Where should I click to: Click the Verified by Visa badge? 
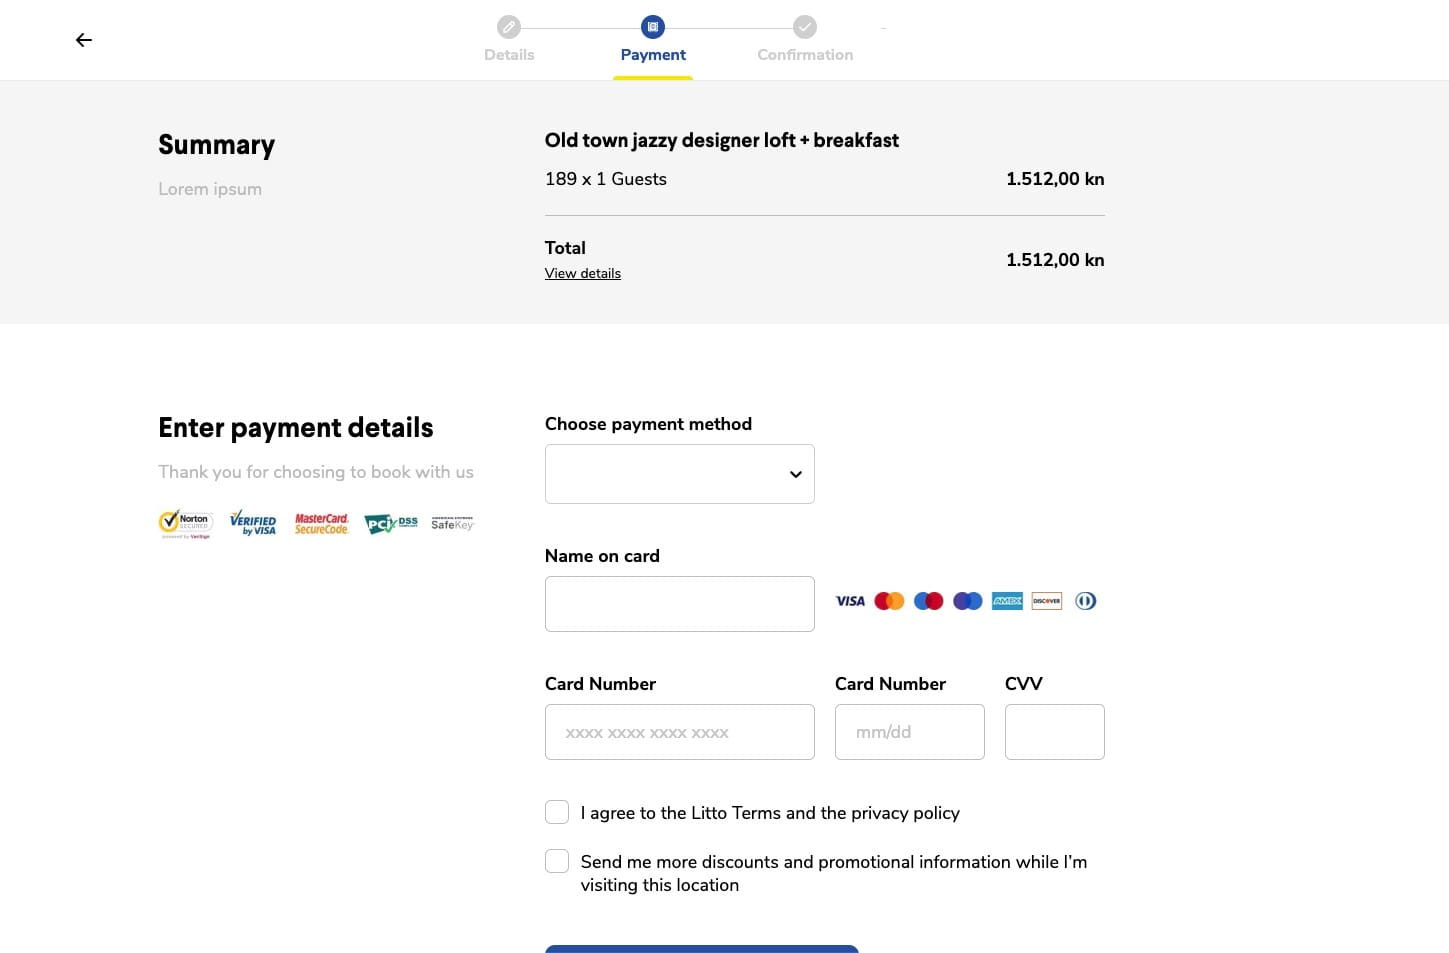(x=253, y=523)
